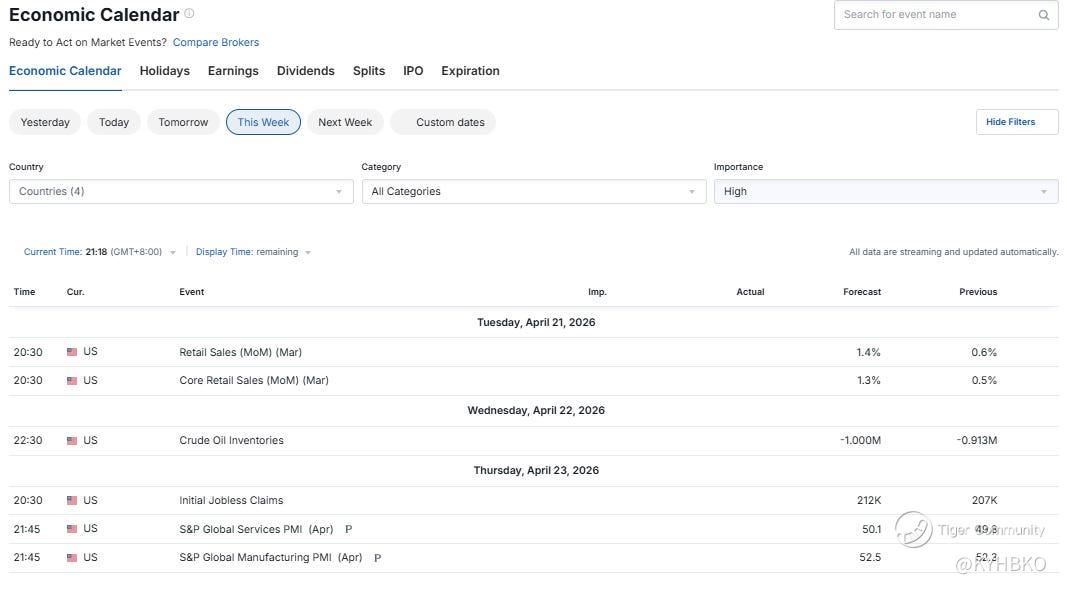Open the Countries (4) dropdown

[x=181, y=191]
